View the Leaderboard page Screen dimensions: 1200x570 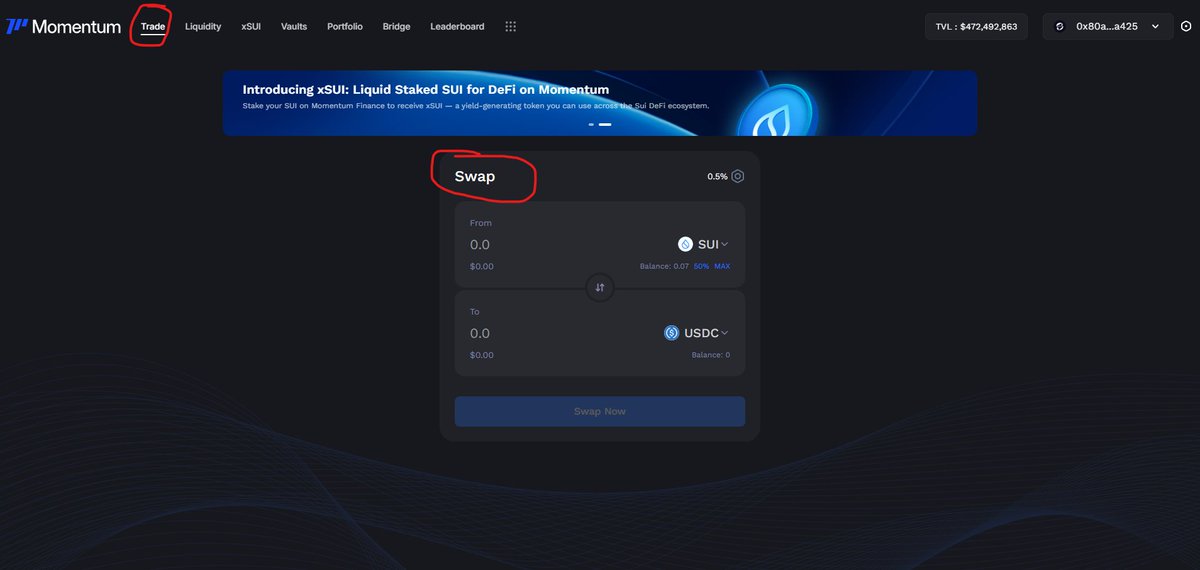pos(457,27)
